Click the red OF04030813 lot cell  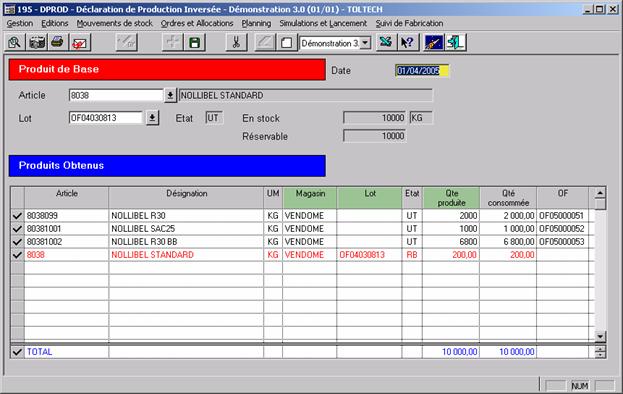(370, 255)
